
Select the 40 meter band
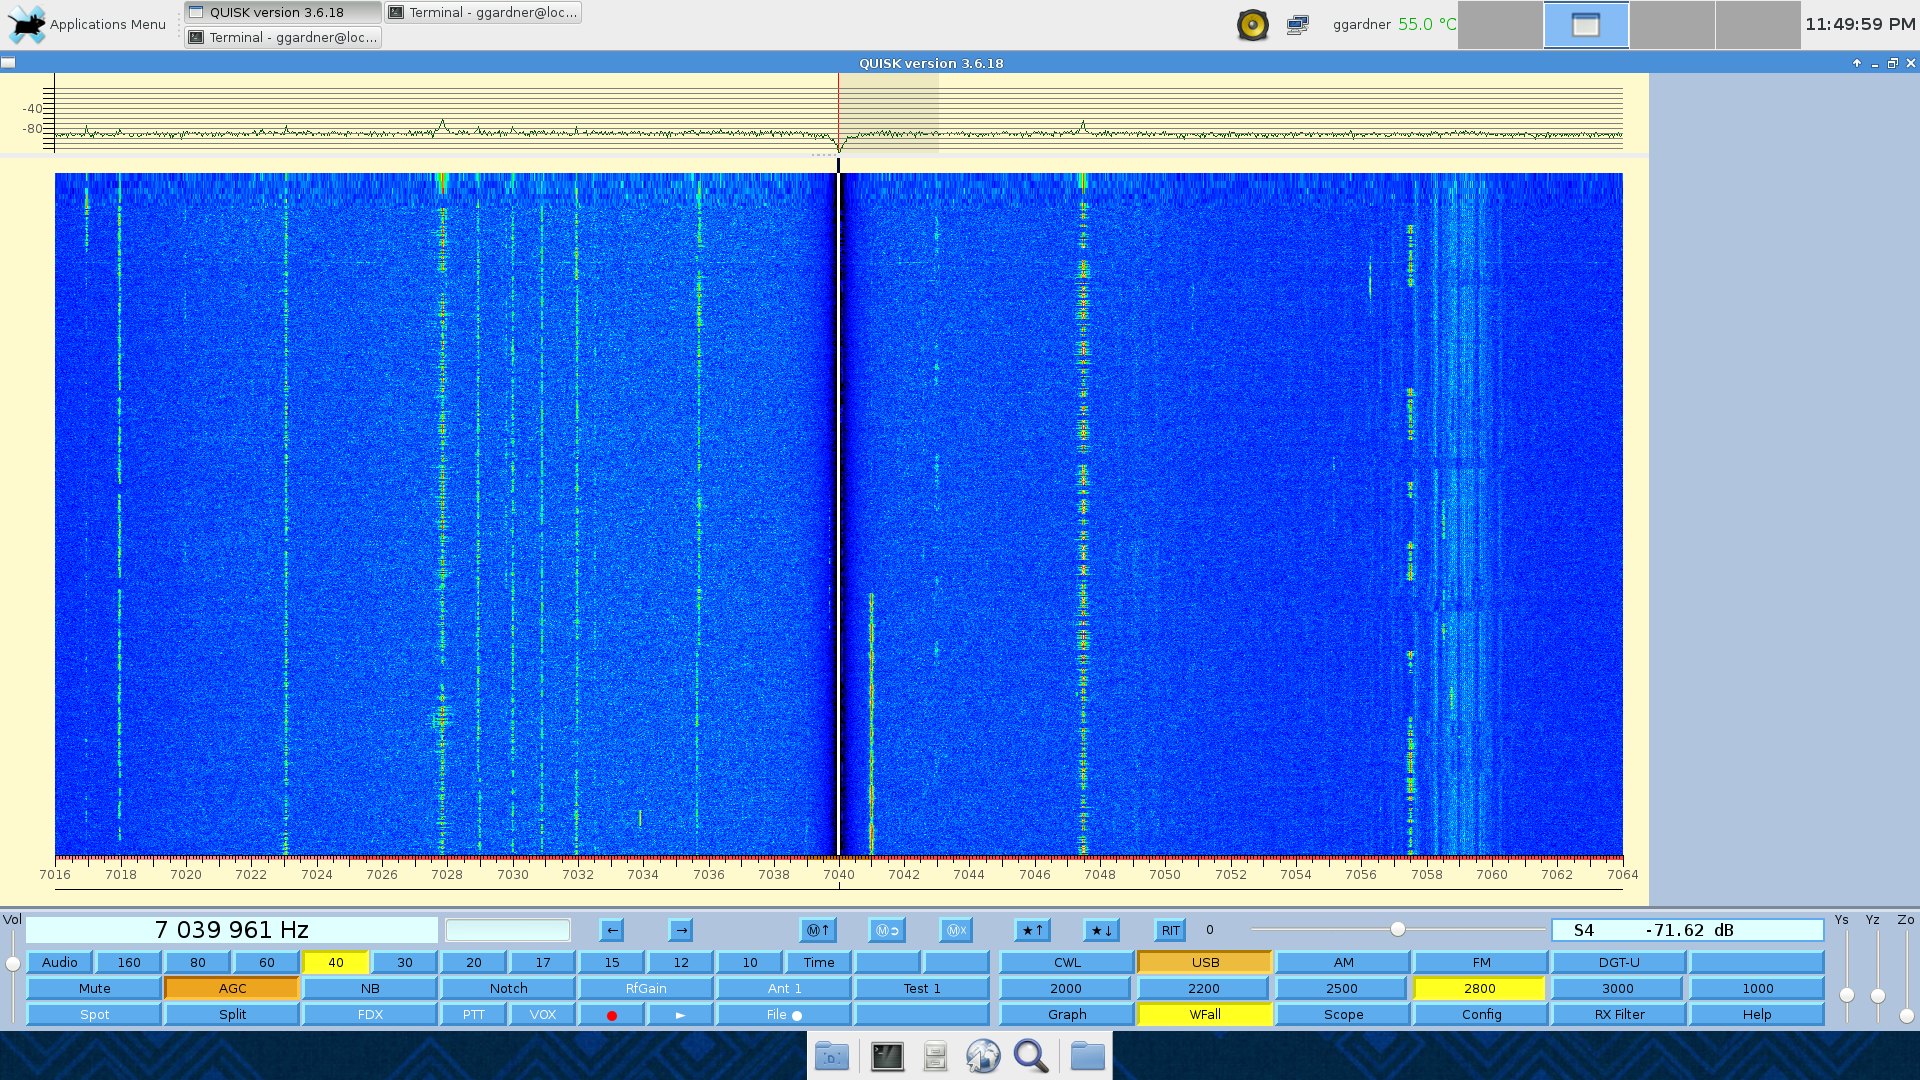point(336,963)
